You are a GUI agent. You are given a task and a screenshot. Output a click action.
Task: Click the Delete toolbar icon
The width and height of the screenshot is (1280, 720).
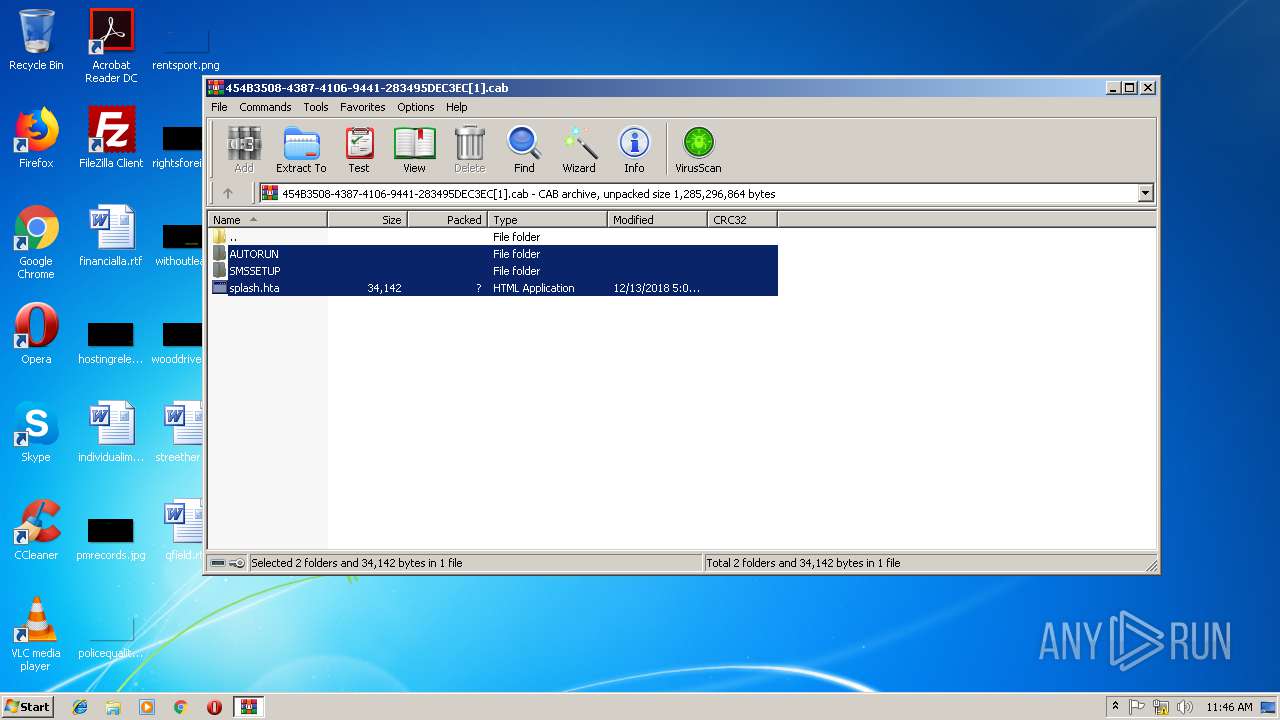pos(469,150)
